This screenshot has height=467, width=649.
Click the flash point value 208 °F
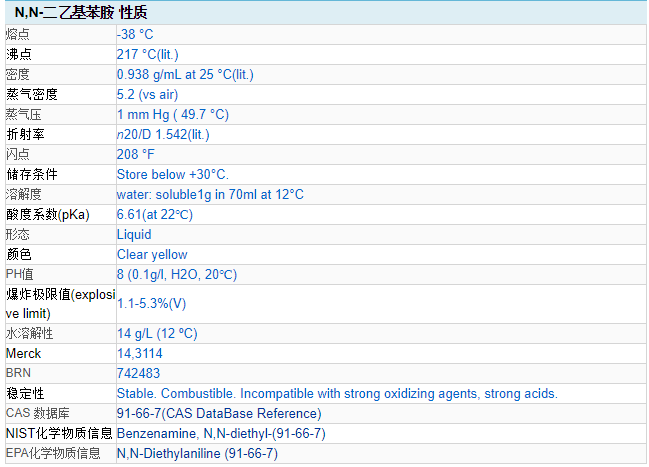pos(136,154)
